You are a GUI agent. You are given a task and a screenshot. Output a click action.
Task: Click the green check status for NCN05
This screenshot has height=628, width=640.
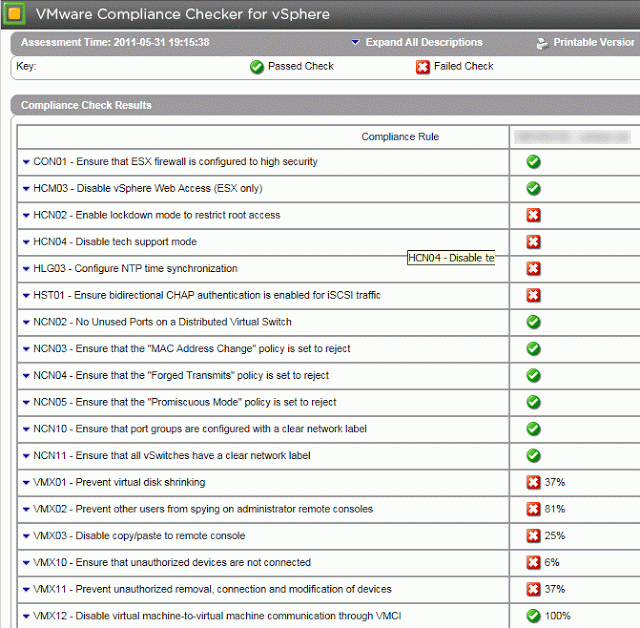533,402
